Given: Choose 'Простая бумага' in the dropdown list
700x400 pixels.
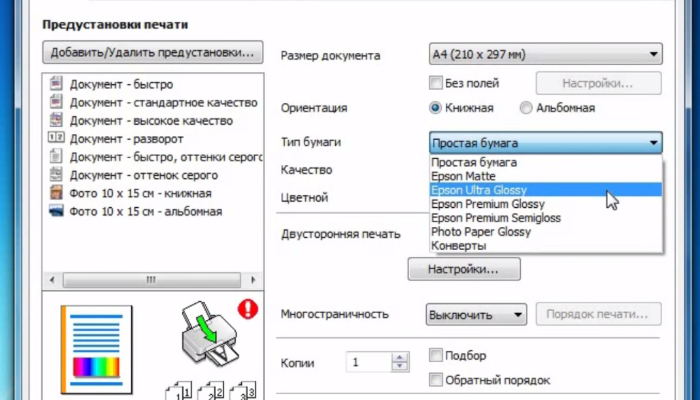Looking at the screenshot, I should pyautogui.click(x=546, y=162).
